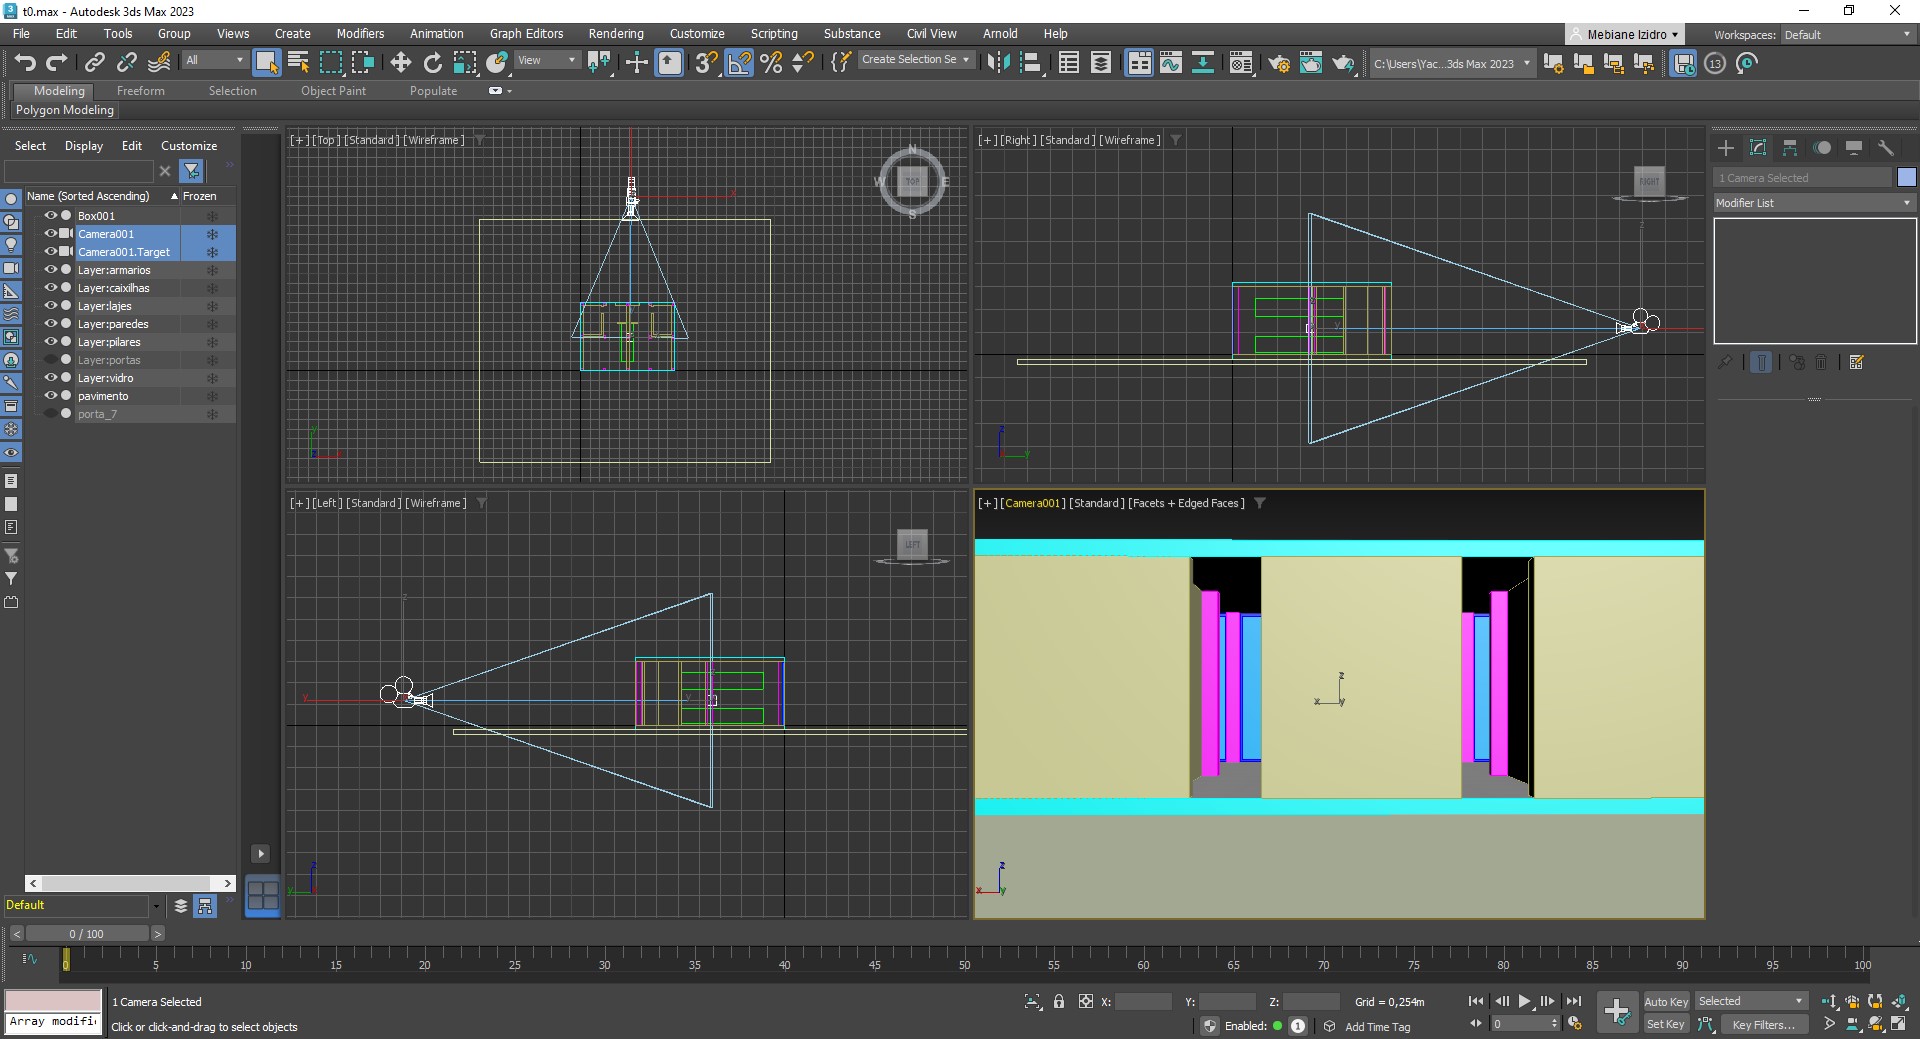The width and height of the screenshot is (1920, 1039).
Task: Hide the Box001 object eye icon
Action: pyautogui.click(x=50, y=215)
